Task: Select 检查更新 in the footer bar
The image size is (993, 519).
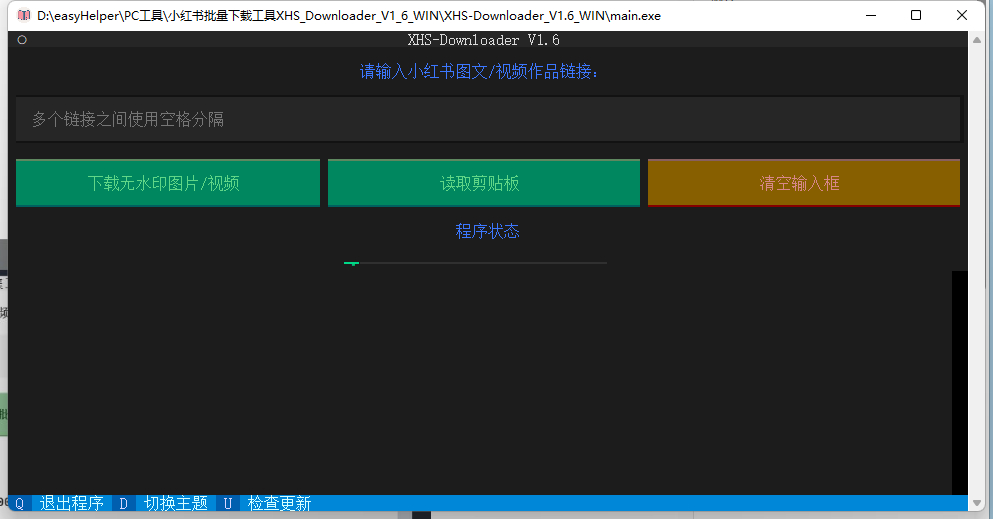Action: 279,503
